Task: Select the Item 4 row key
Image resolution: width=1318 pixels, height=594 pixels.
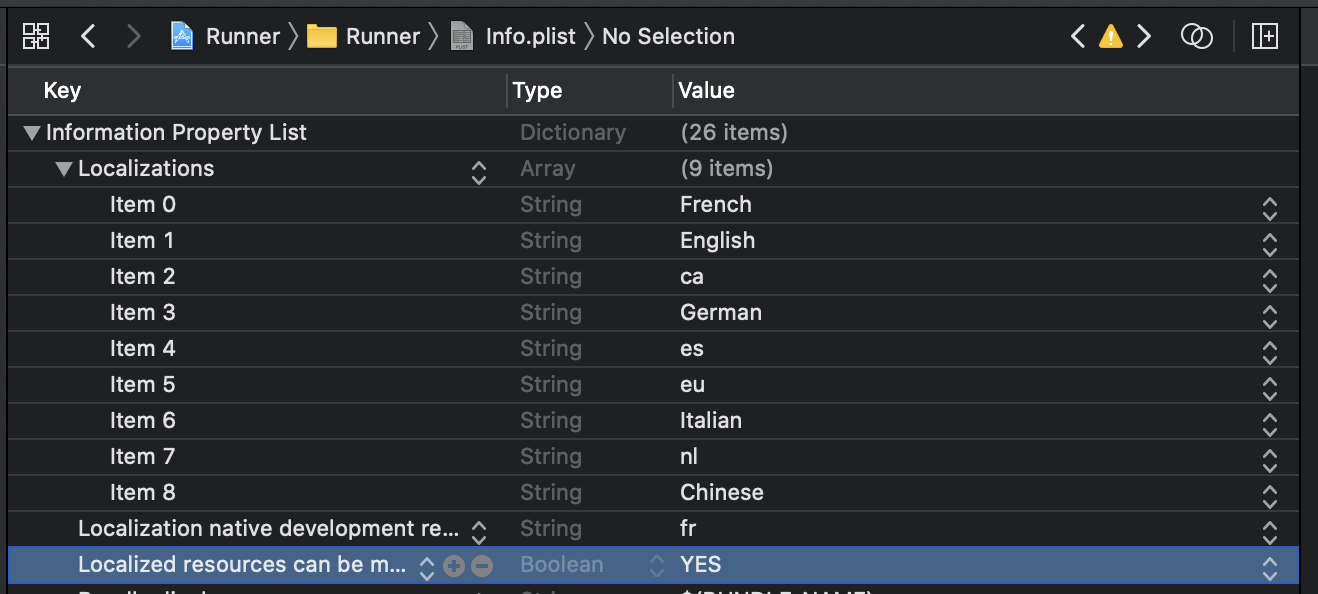Action: [143, 349]
